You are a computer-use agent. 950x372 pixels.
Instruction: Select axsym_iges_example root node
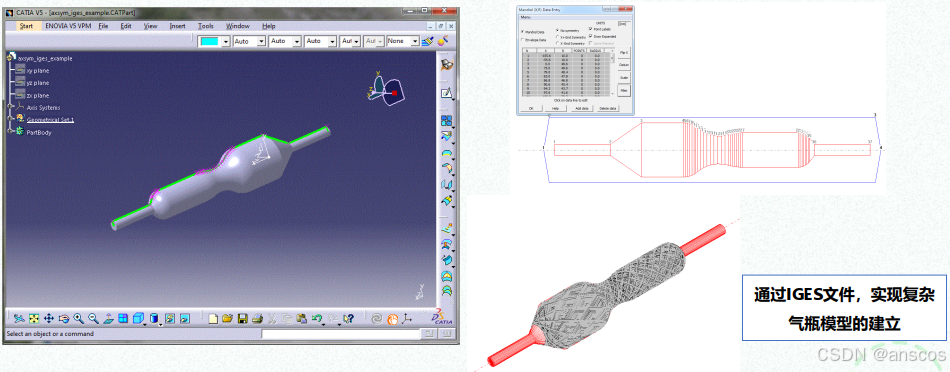[45, 59]
